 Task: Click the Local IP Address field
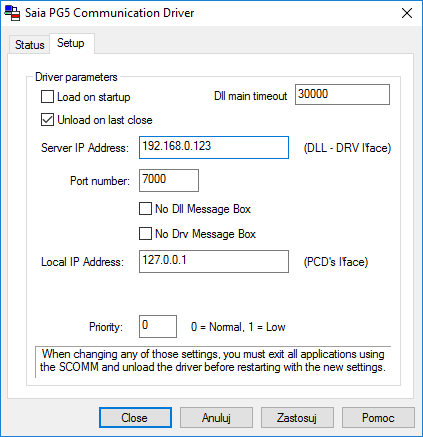click(214, 261)
